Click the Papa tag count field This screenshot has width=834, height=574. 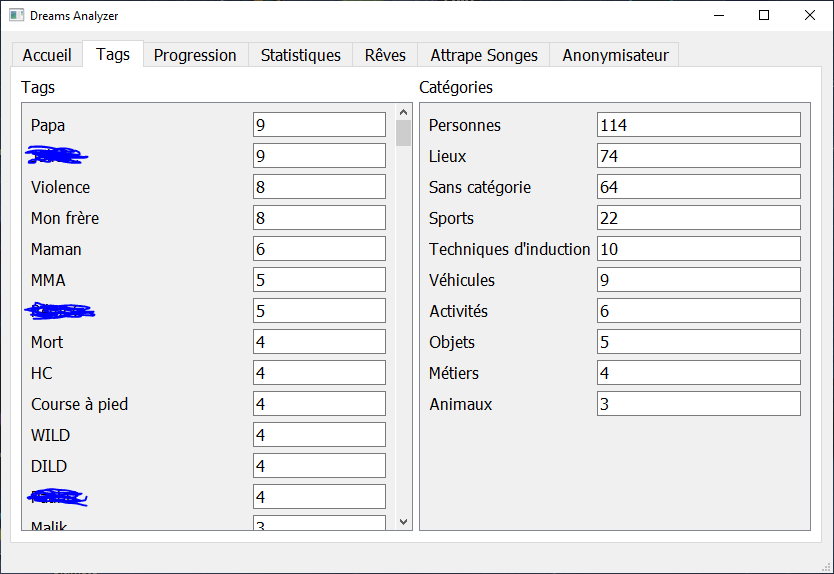pos(319,125)
